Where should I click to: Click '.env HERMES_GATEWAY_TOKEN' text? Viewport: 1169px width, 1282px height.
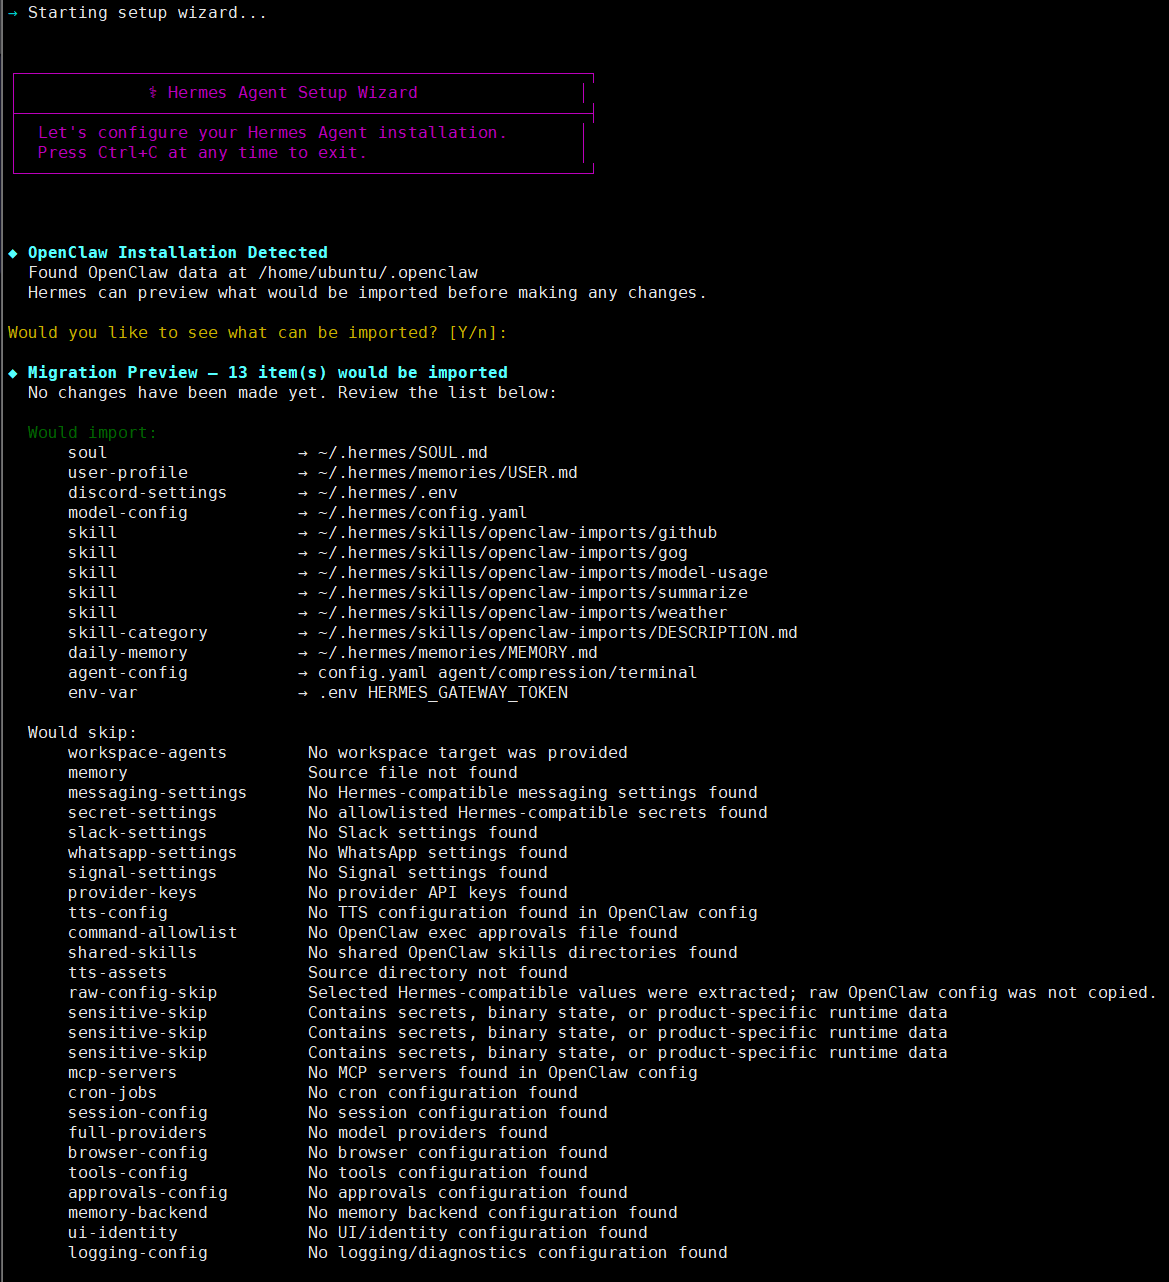(x=443, y=692)
